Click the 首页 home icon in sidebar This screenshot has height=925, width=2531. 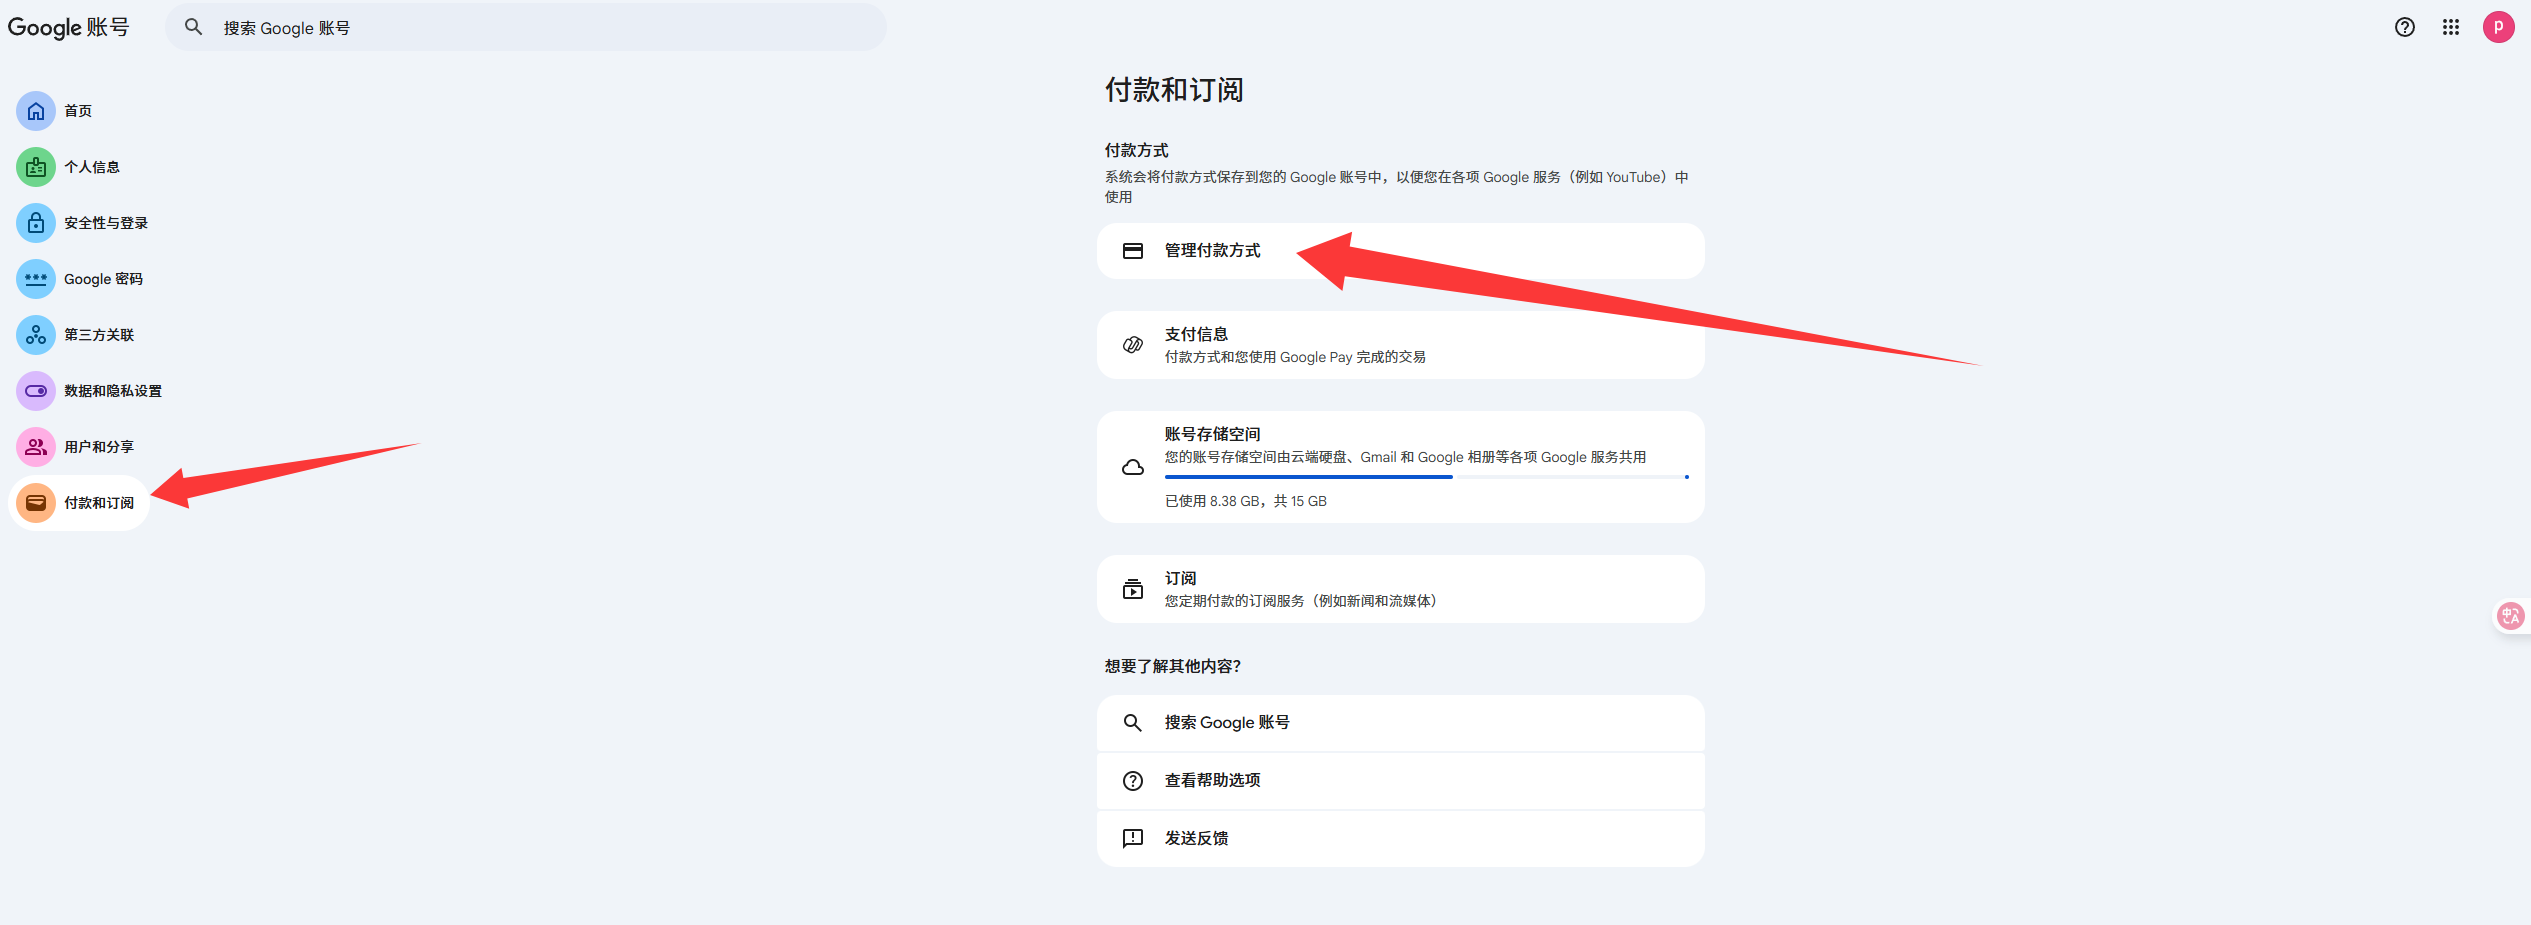[36, 111]
